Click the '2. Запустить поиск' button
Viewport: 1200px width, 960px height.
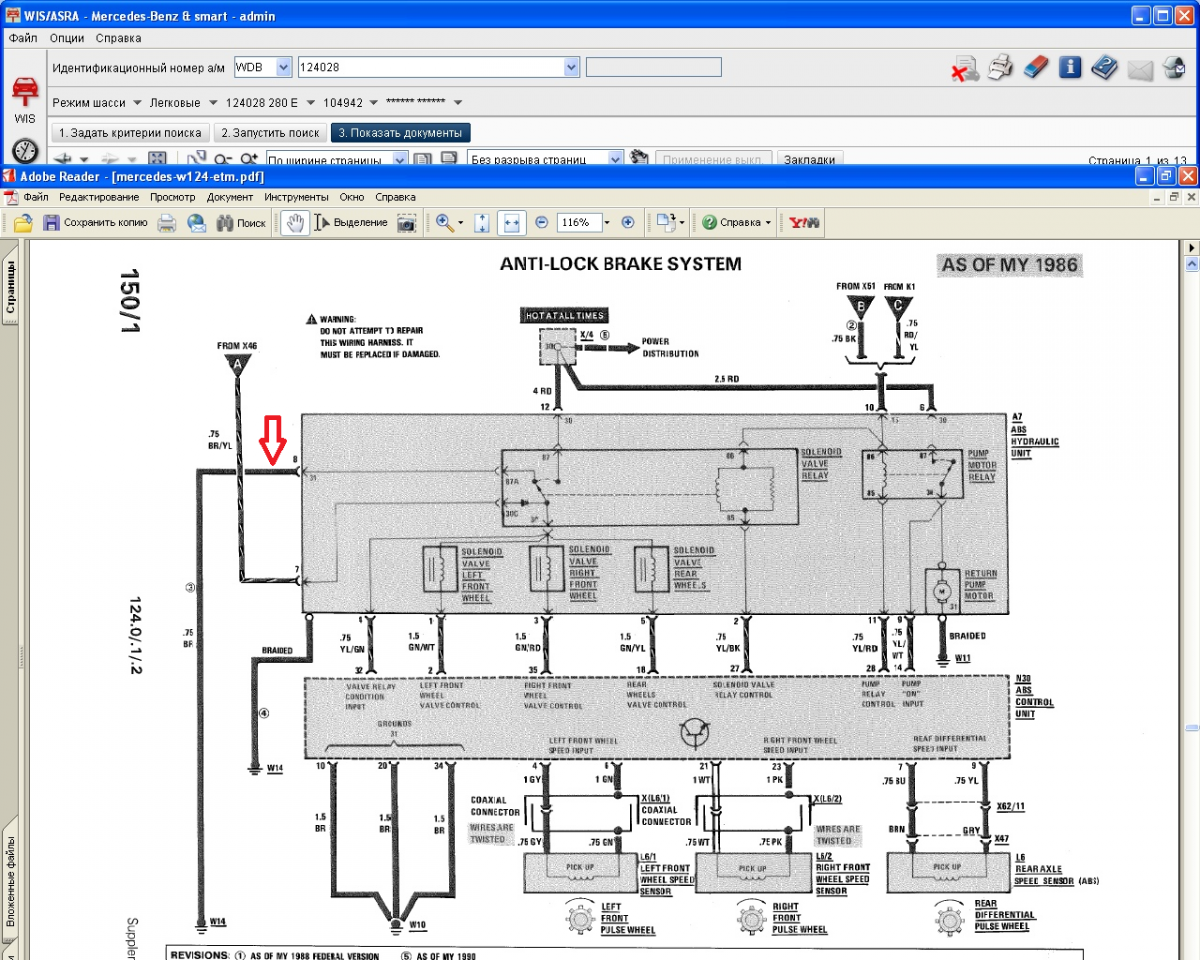pyautogui.click(x=270, y=132)
